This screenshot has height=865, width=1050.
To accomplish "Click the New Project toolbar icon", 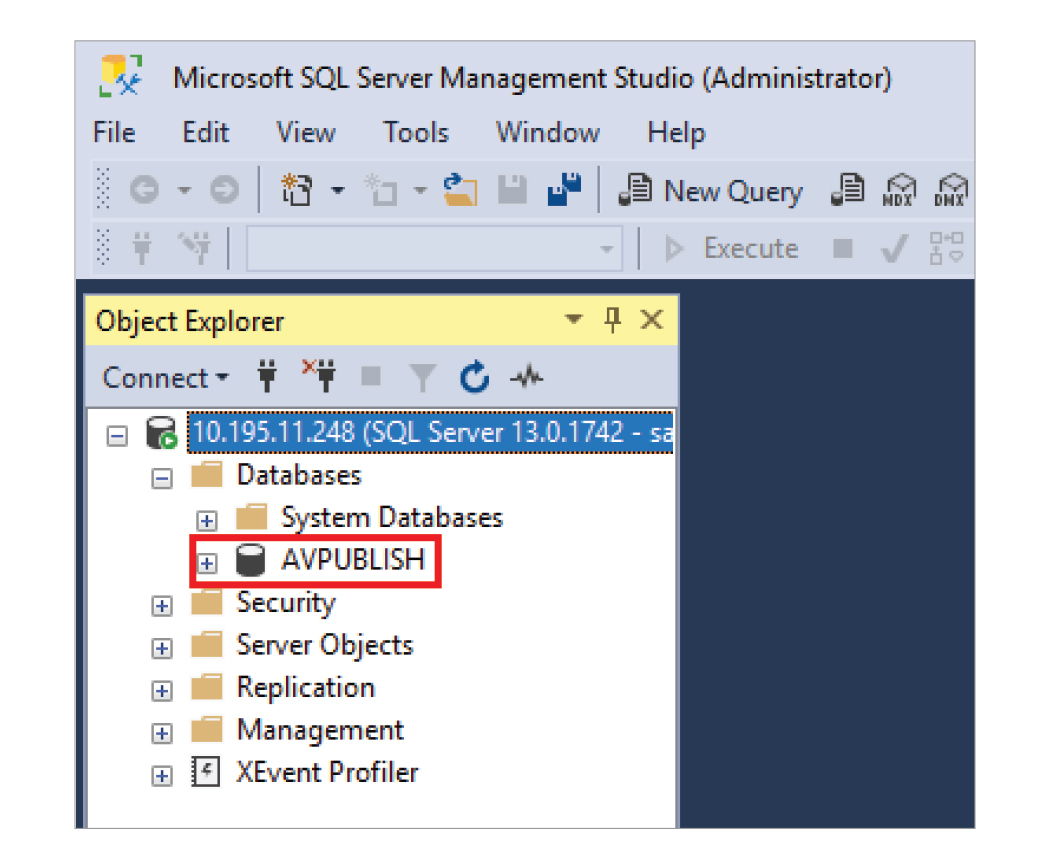I will [297, 190].
